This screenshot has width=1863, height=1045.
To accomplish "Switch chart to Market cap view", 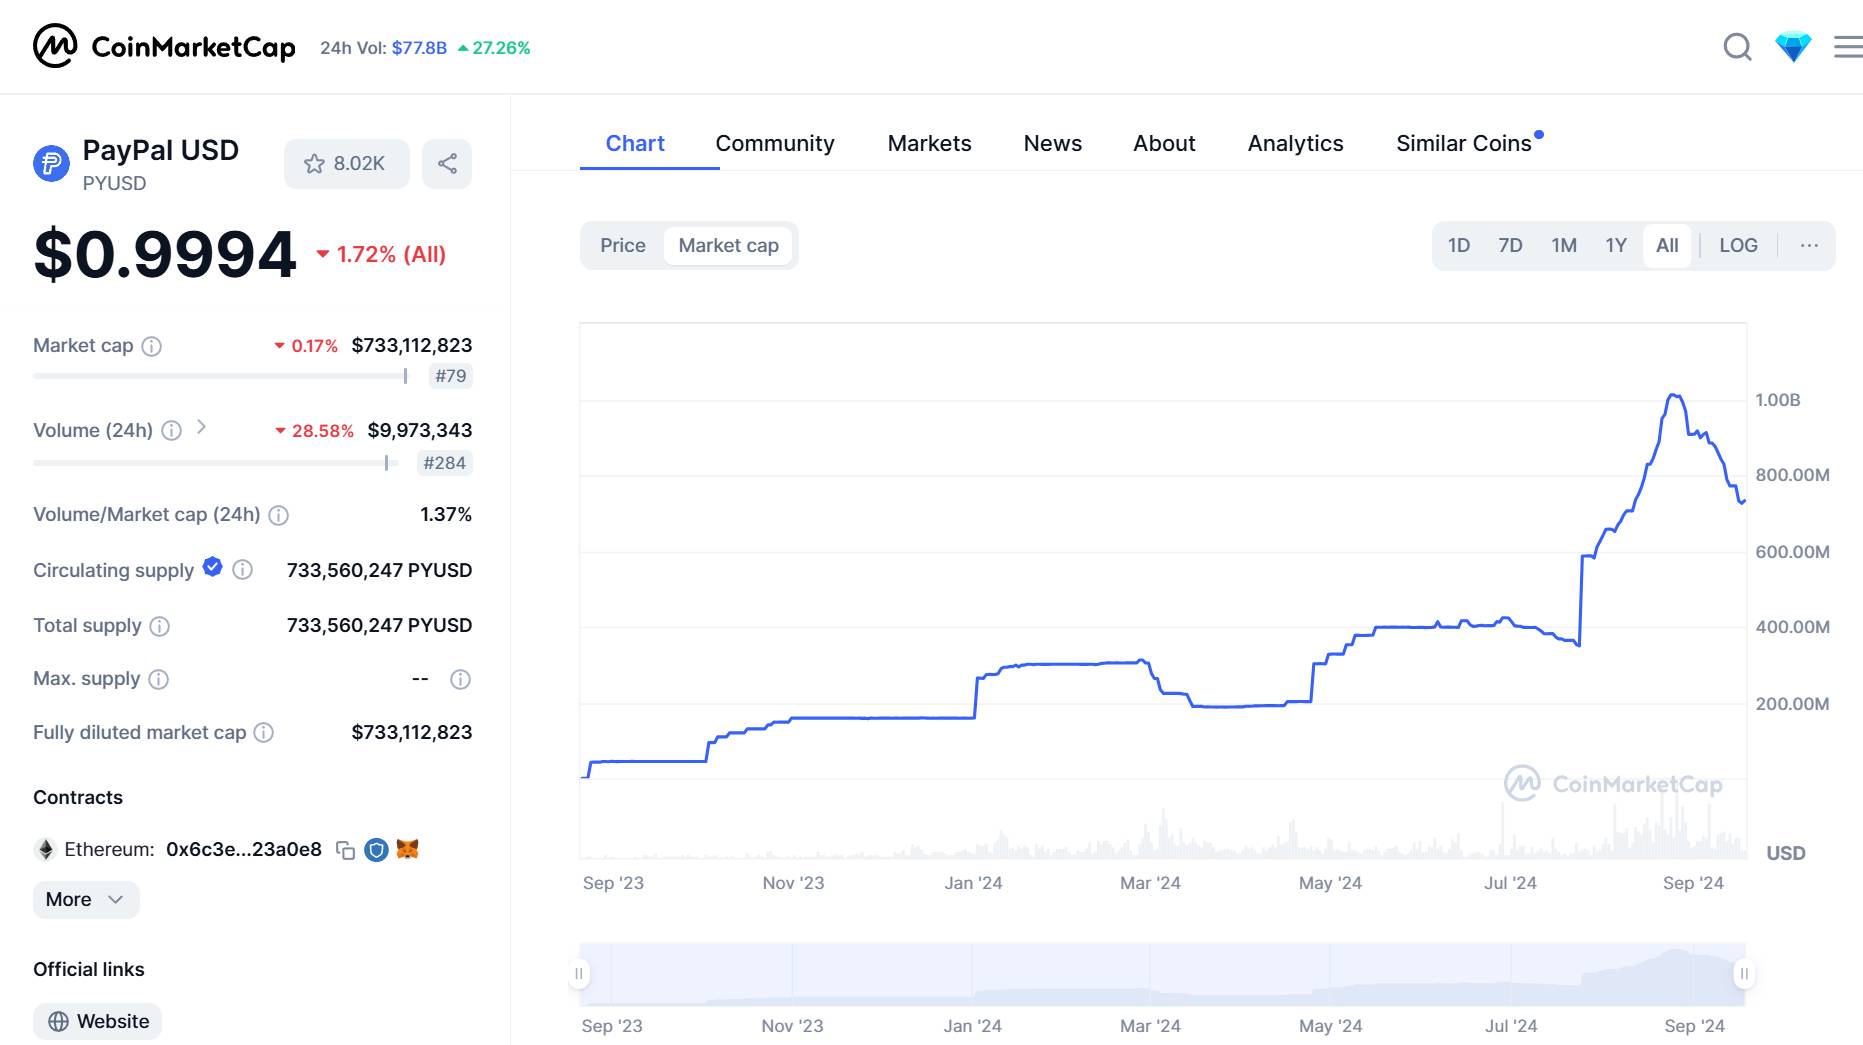I will 728,245.
